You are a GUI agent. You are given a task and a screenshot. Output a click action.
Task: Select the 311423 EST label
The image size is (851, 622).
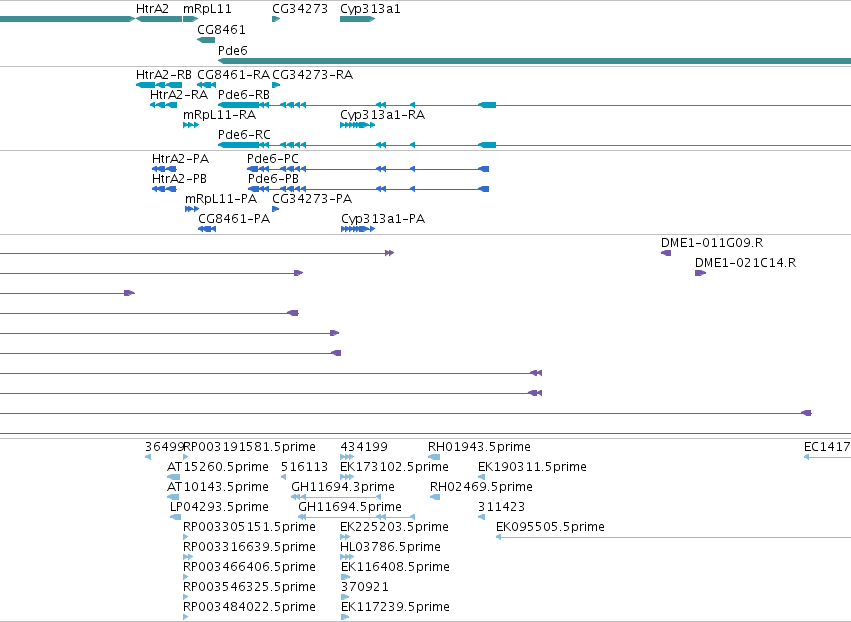pyautogui.click(x=501, y=507)
